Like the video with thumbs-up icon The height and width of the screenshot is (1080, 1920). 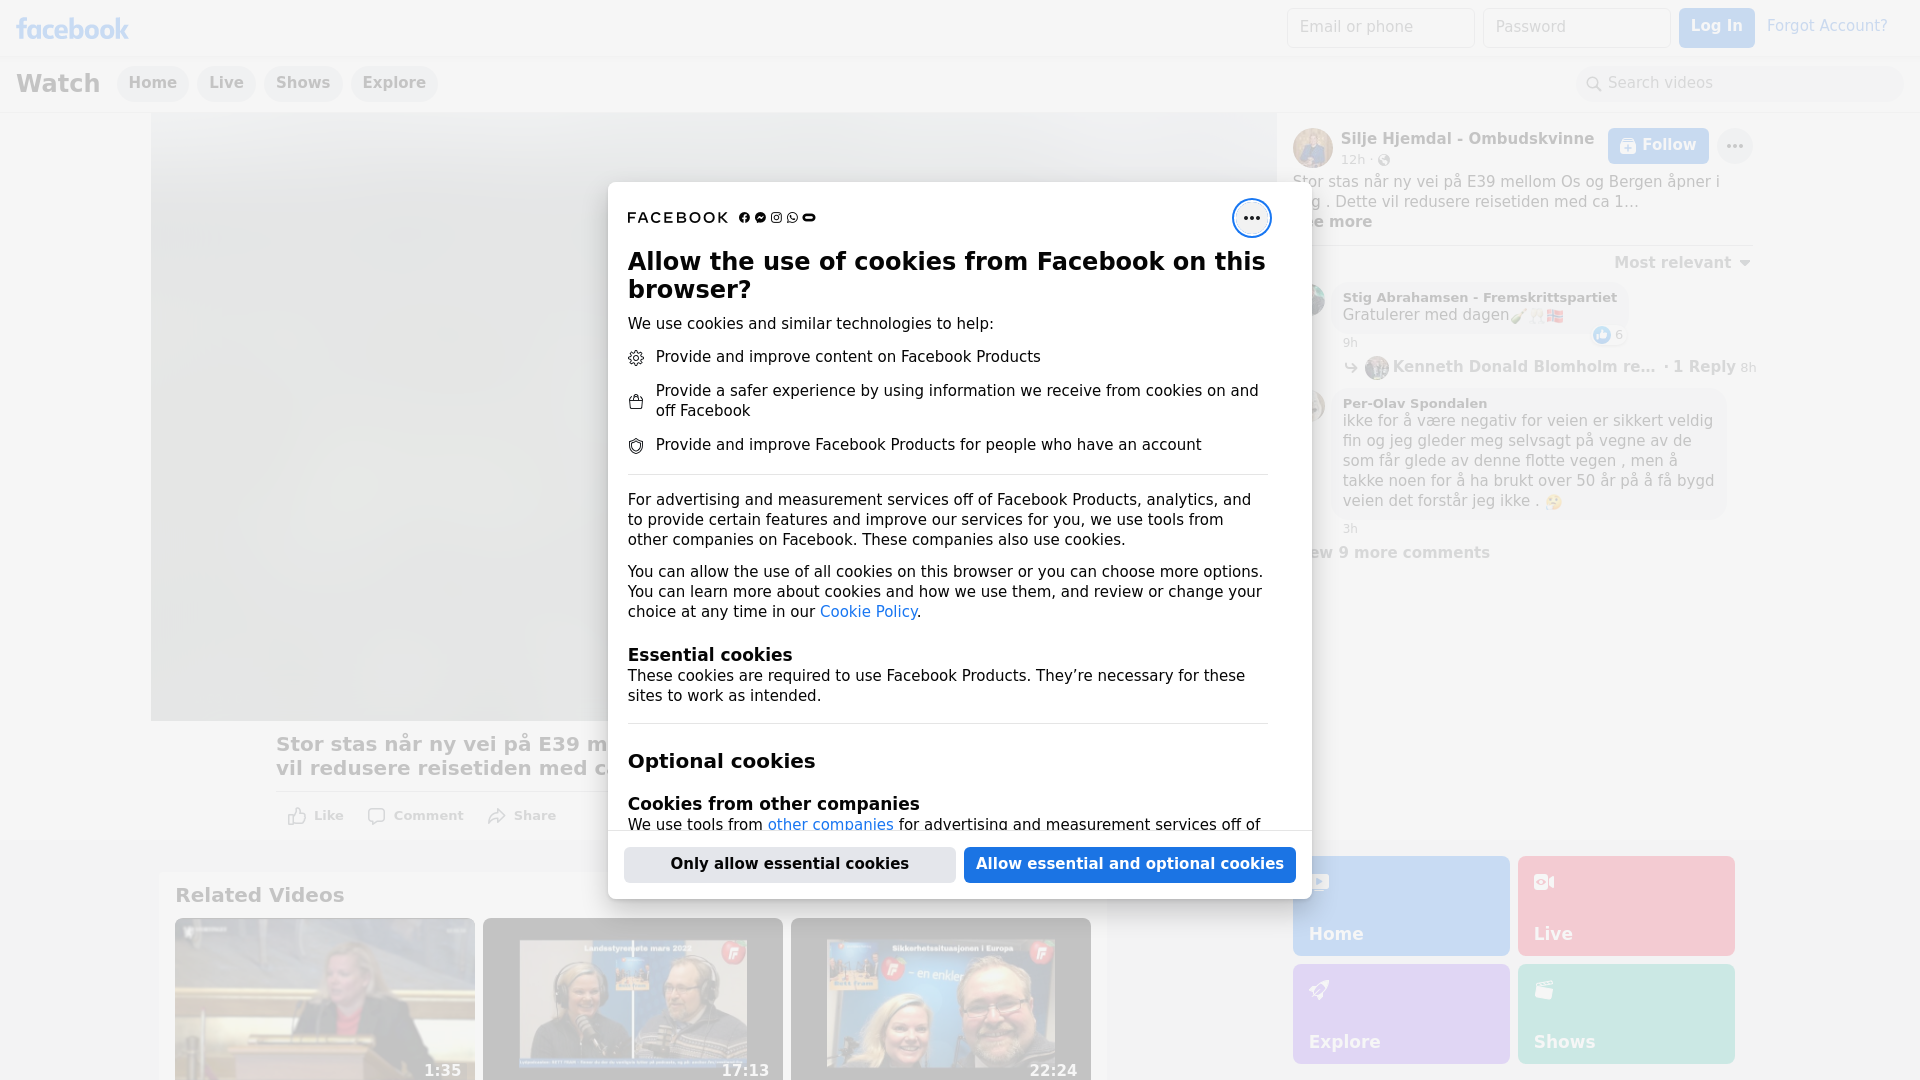click(x=297, y=816)
